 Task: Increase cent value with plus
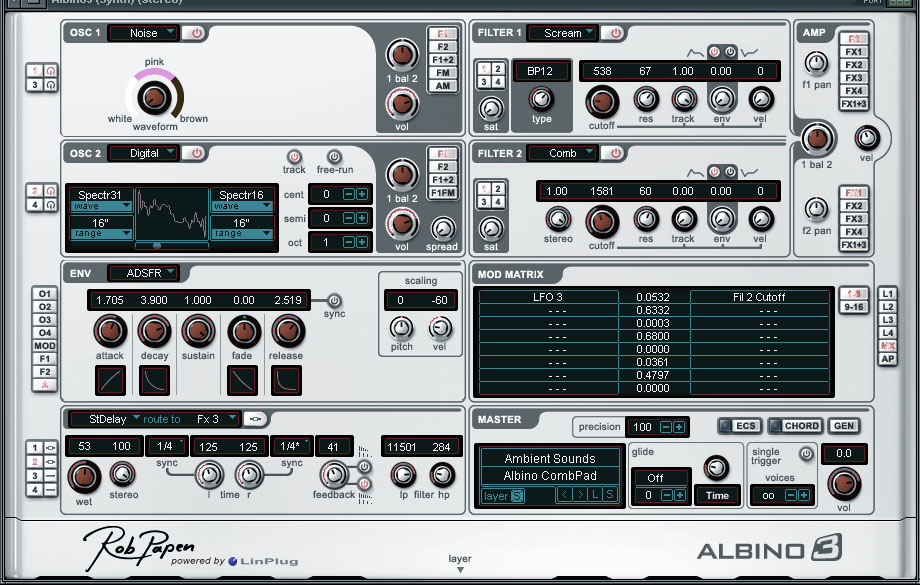(x=362, y=194)
